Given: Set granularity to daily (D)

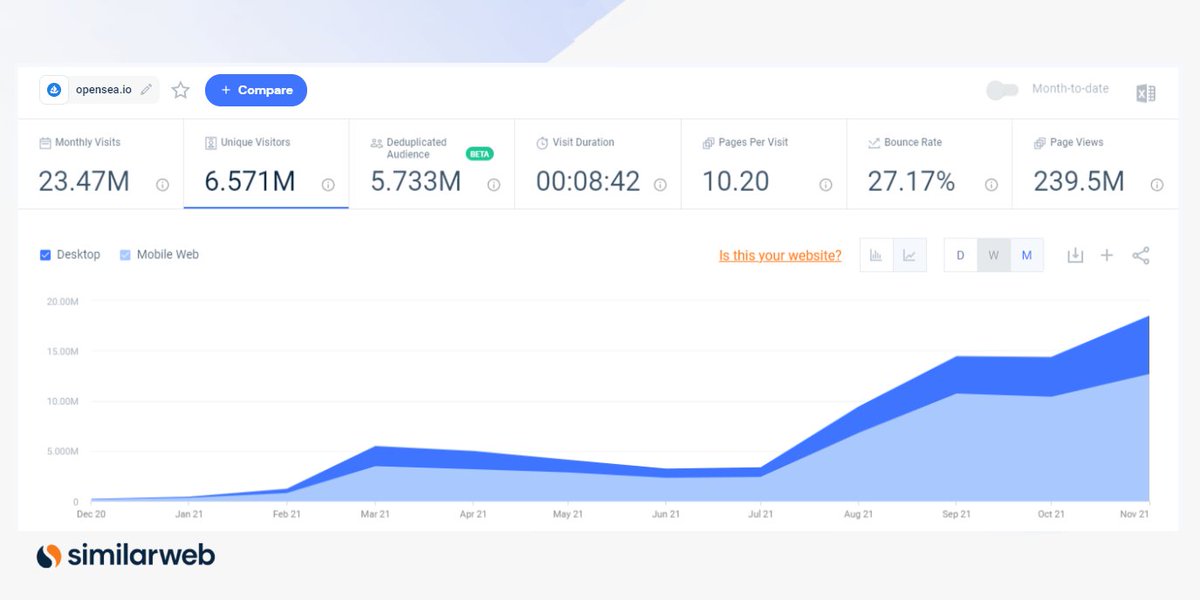Looking at the screenshot, I should click(x=960, y=255).
